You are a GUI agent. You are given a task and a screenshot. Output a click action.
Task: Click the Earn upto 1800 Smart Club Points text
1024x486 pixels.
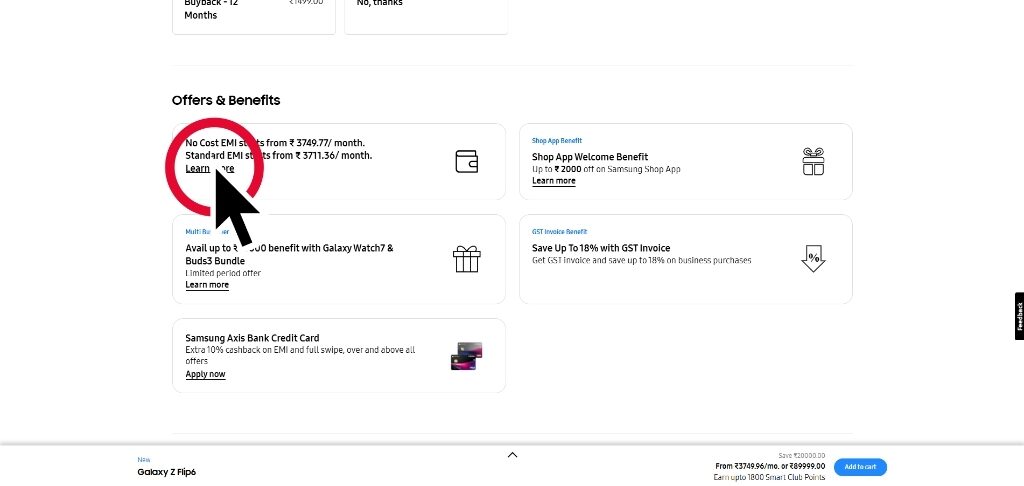769,477
